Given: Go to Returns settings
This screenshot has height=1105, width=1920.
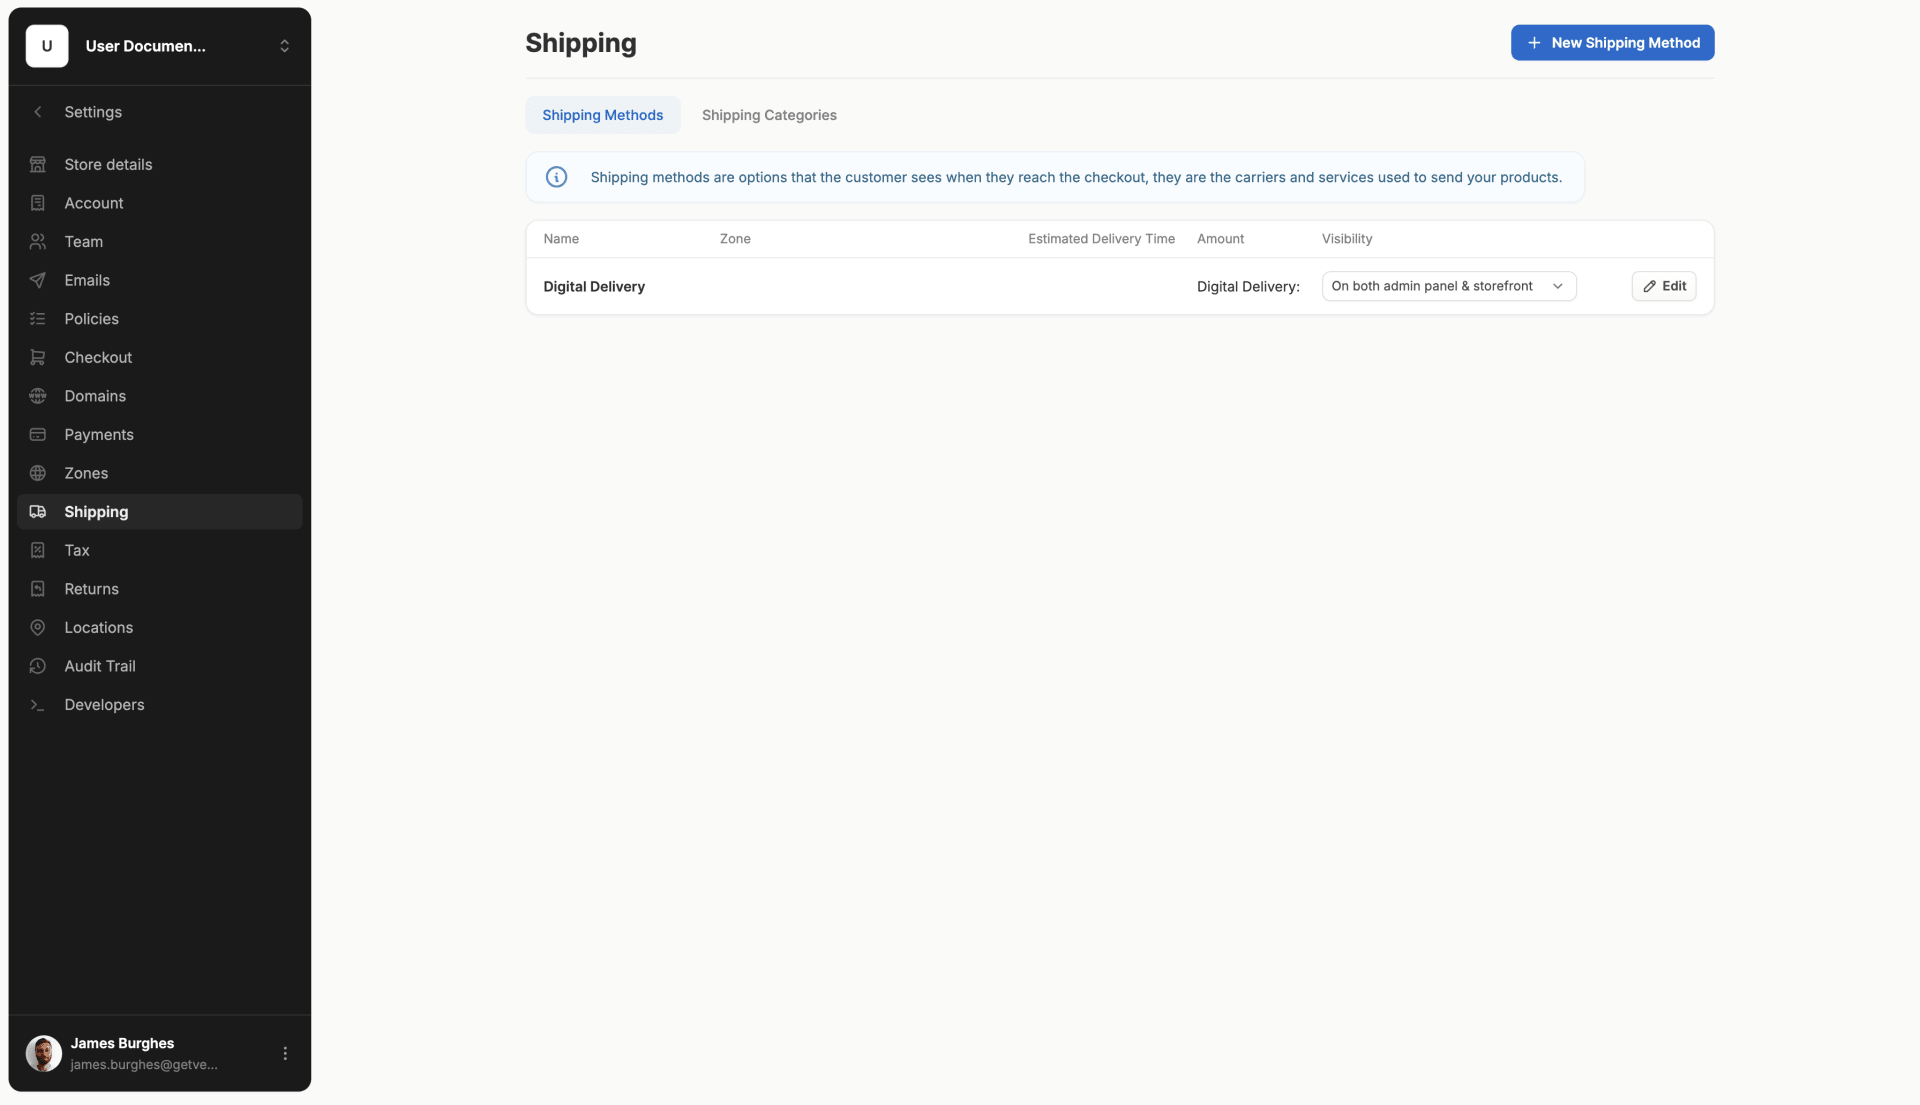Looking at the screenshot, I should pos(160,589).
